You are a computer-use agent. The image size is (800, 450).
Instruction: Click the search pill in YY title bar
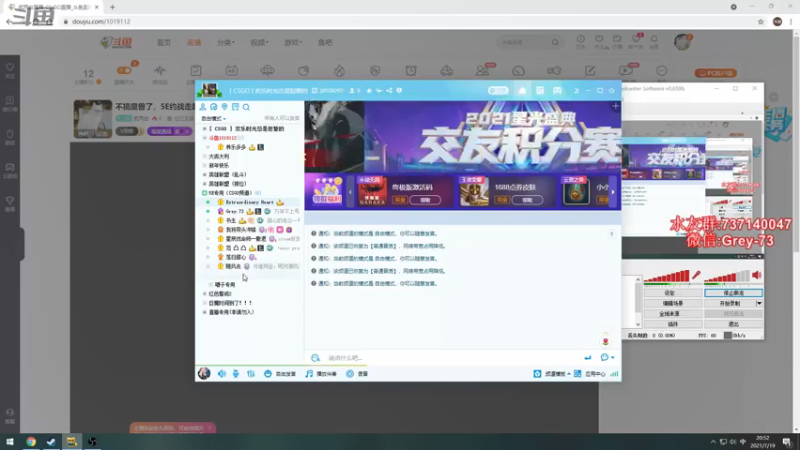pyautogui.click(x=498, y=90)
